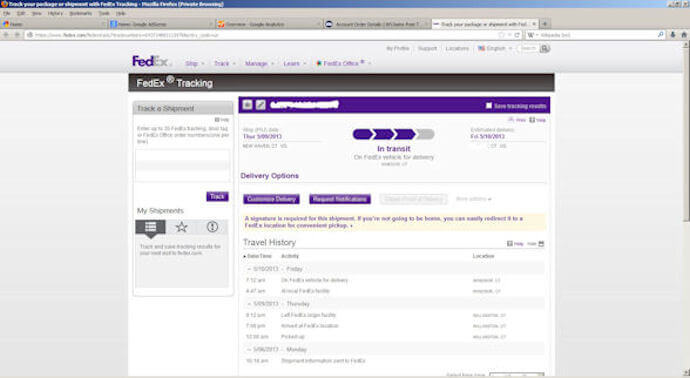
Task: Open the Ship dropdown menu
Action: (x=195, y=64)
